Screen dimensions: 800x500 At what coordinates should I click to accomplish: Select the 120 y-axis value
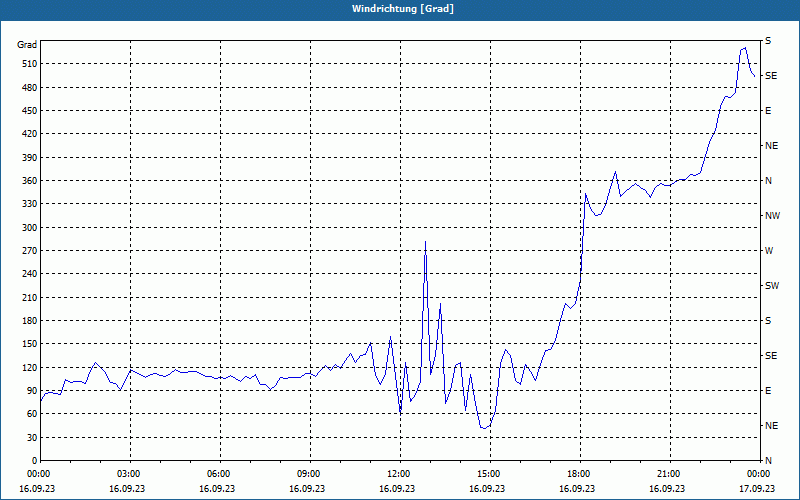[28, 367]
